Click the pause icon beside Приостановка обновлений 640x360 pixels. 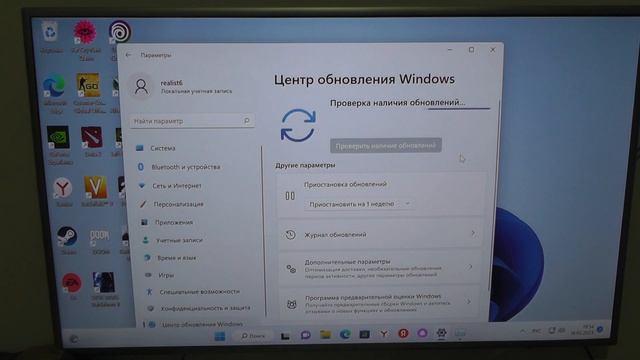pyautogui.click(x=290, y=196)
